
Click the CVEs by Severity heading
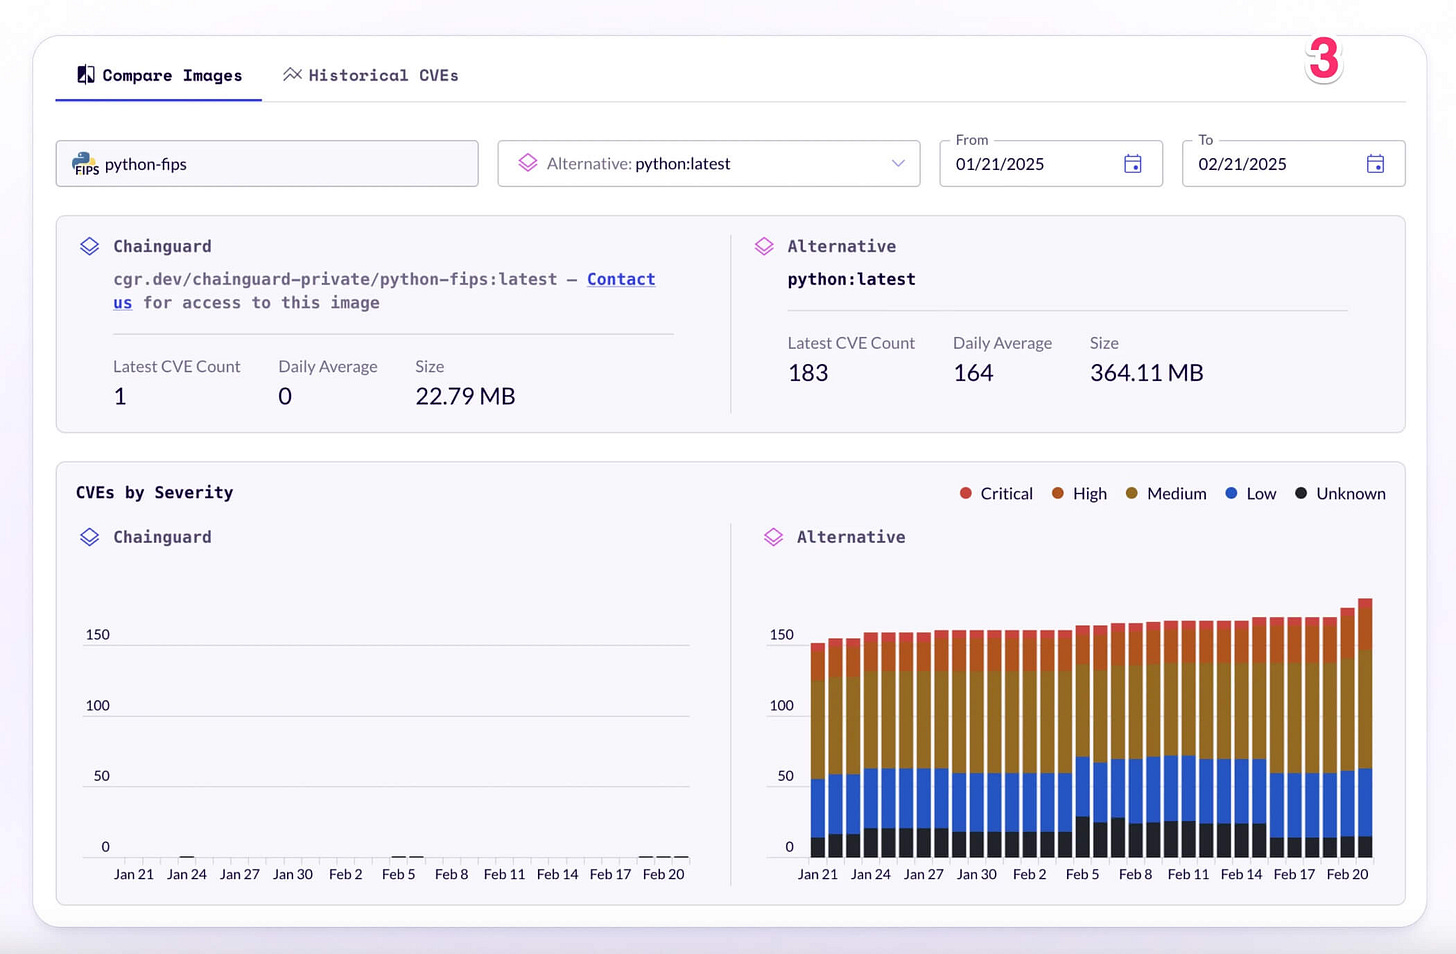click(x=155, y=492)
